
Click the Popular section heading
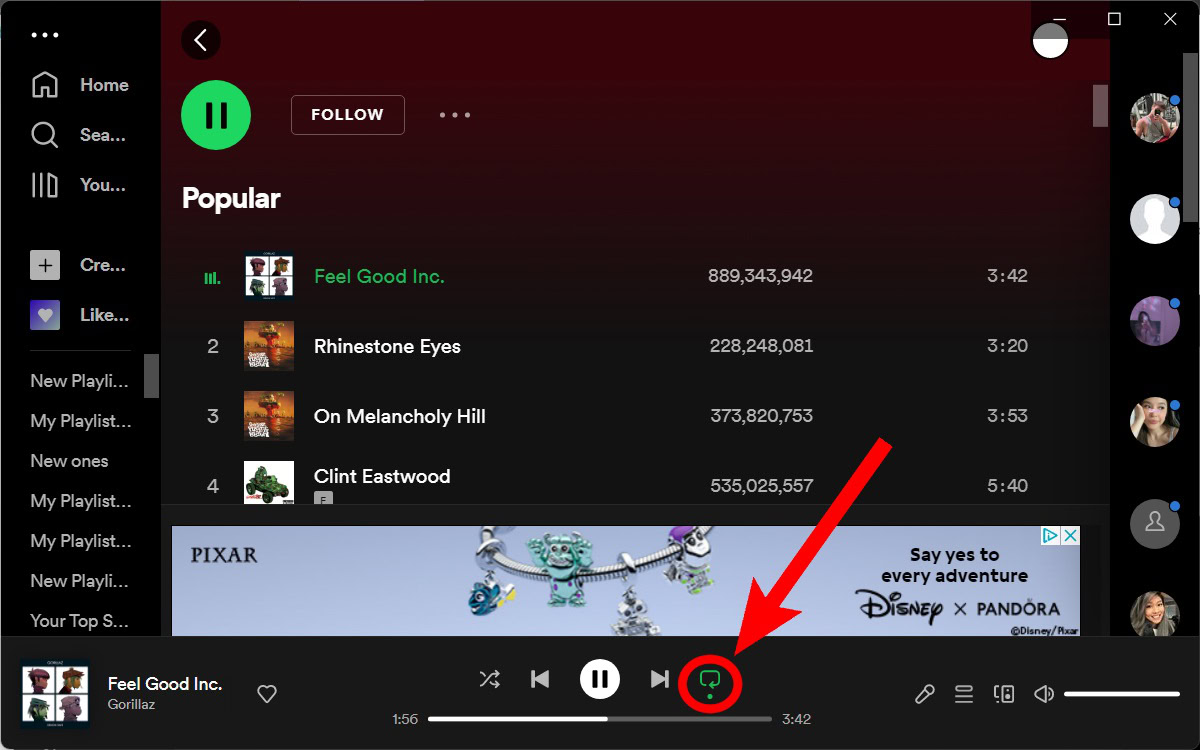[x=231, y=198]
